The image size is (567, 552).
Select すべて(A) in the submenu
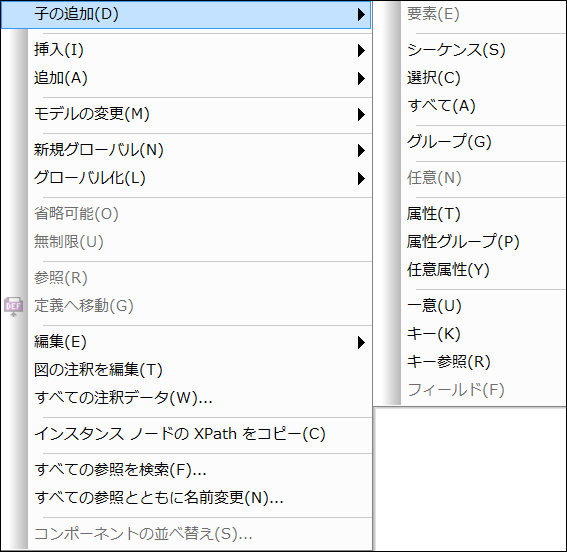pos(470,106)
